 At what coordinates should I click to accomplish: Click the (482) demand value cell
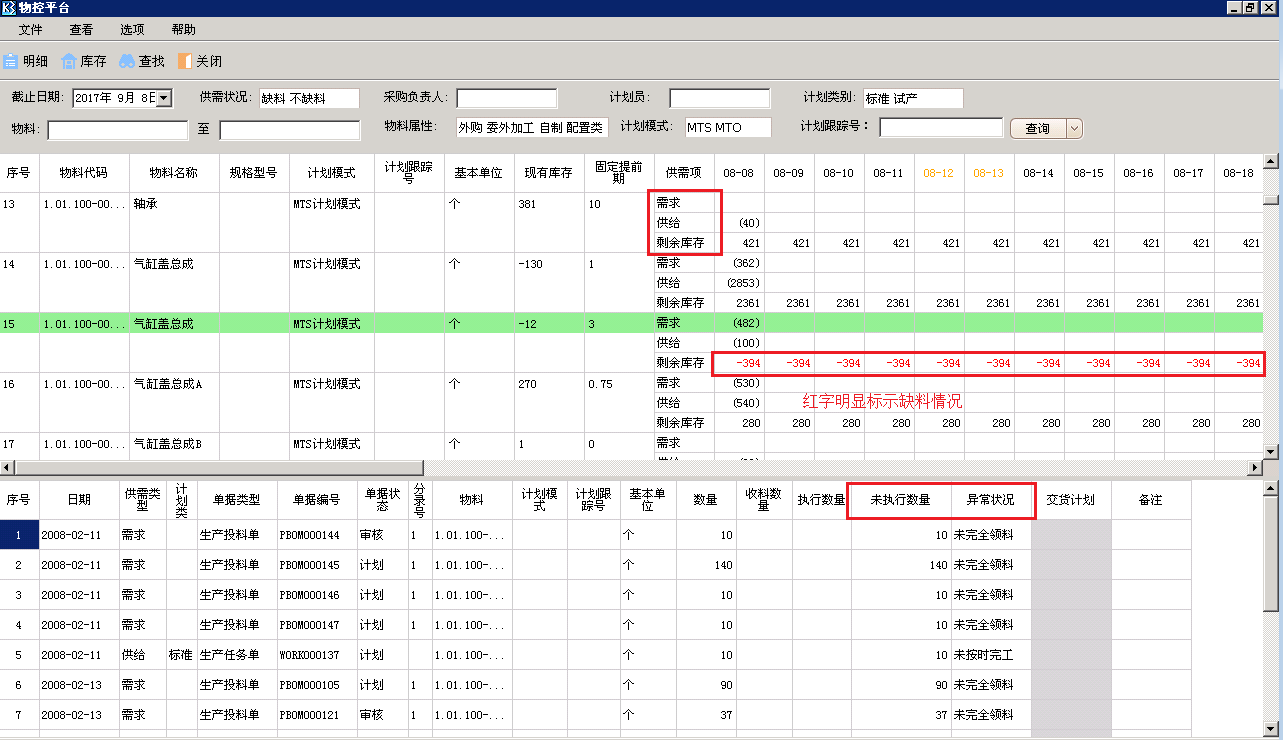coord(739,323)
